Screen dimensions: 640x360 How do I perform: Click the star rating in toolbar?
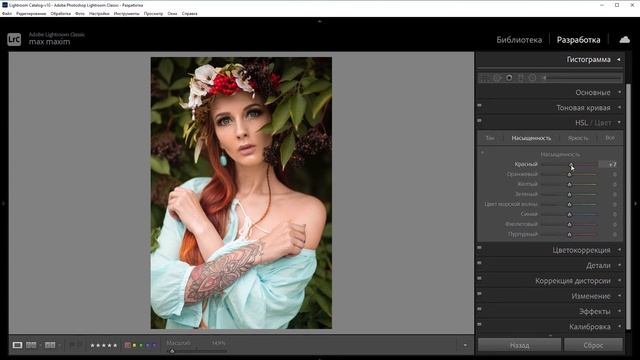point(104,345)
